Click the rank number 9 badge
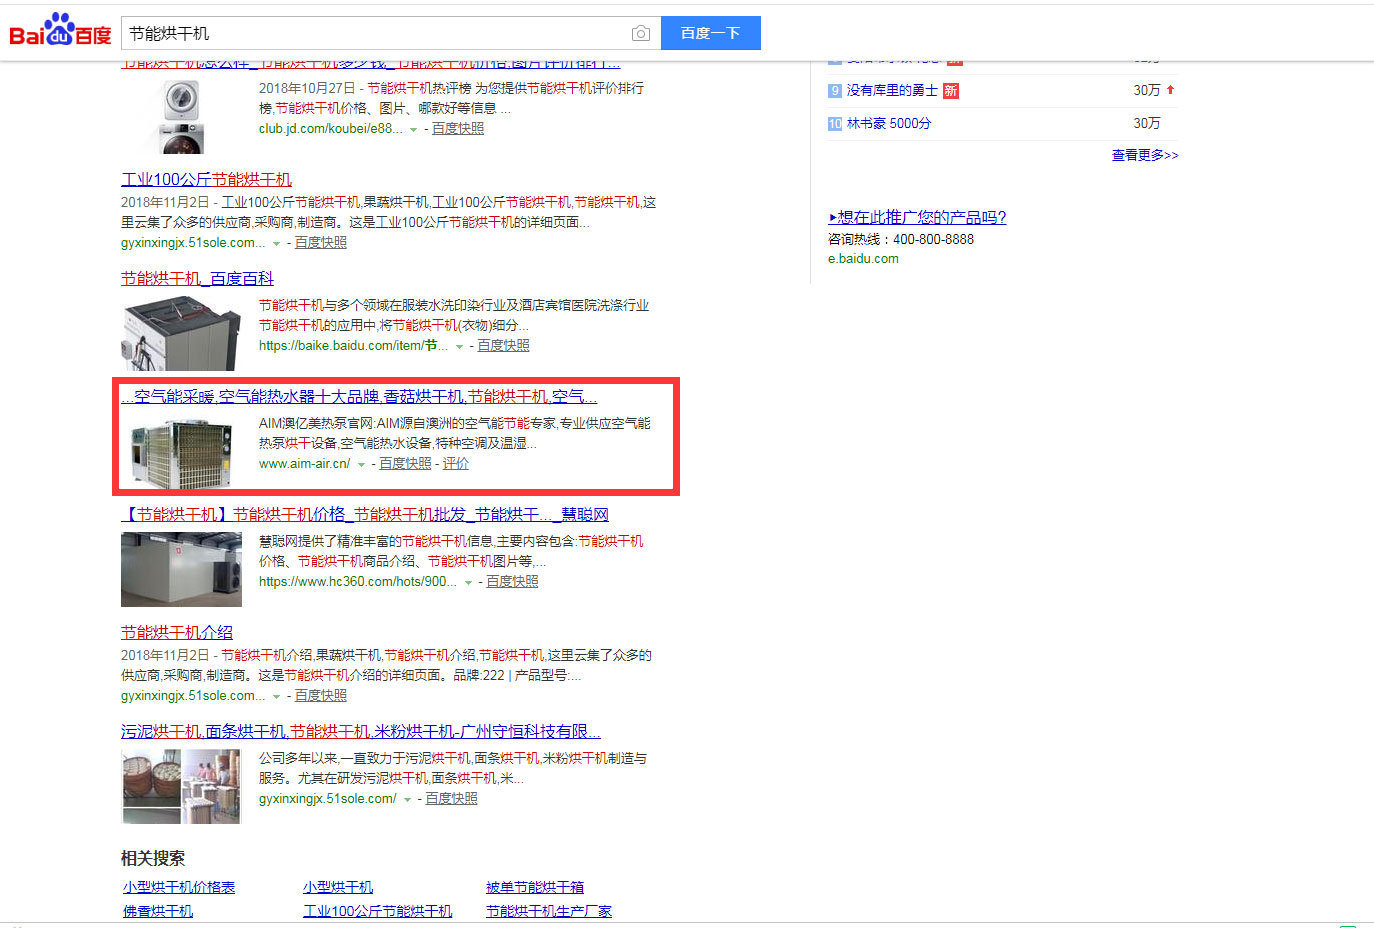1374x928 pixels. pyautogui.click(x=834, y=90)
